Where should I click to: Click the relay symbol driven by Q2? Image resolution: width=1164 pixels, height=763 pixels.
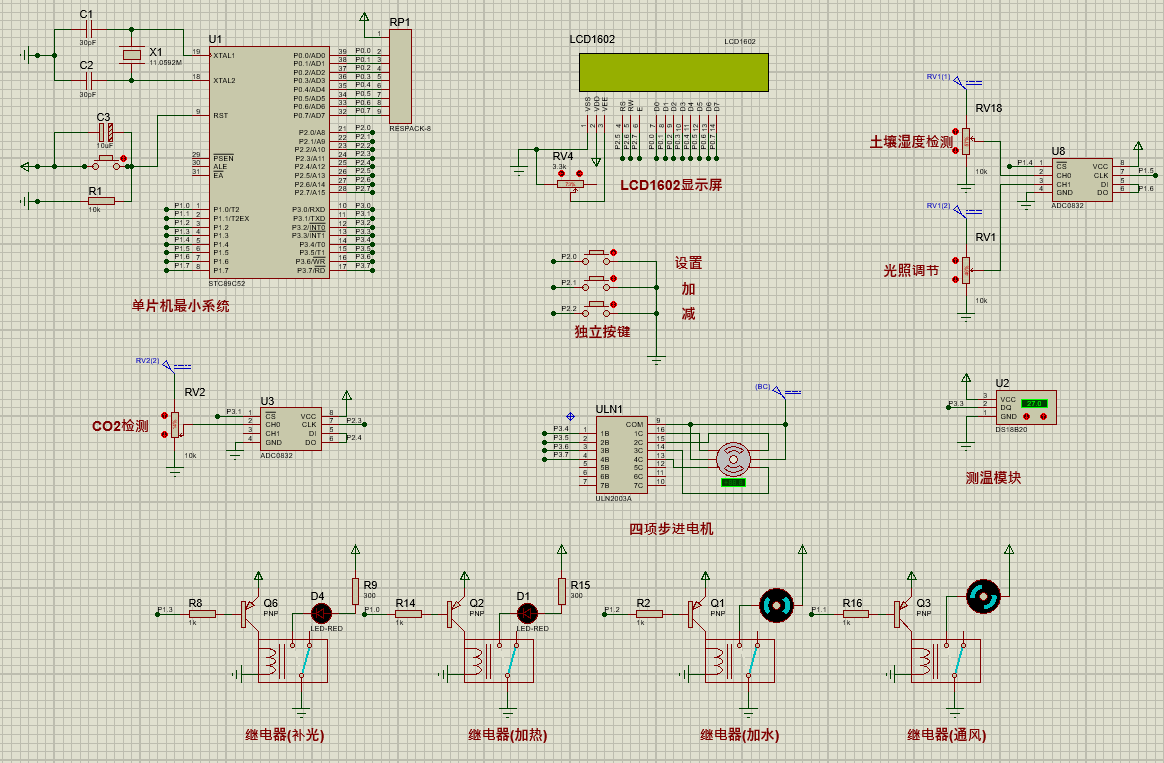pyautogui.click(x=499, y=661)
